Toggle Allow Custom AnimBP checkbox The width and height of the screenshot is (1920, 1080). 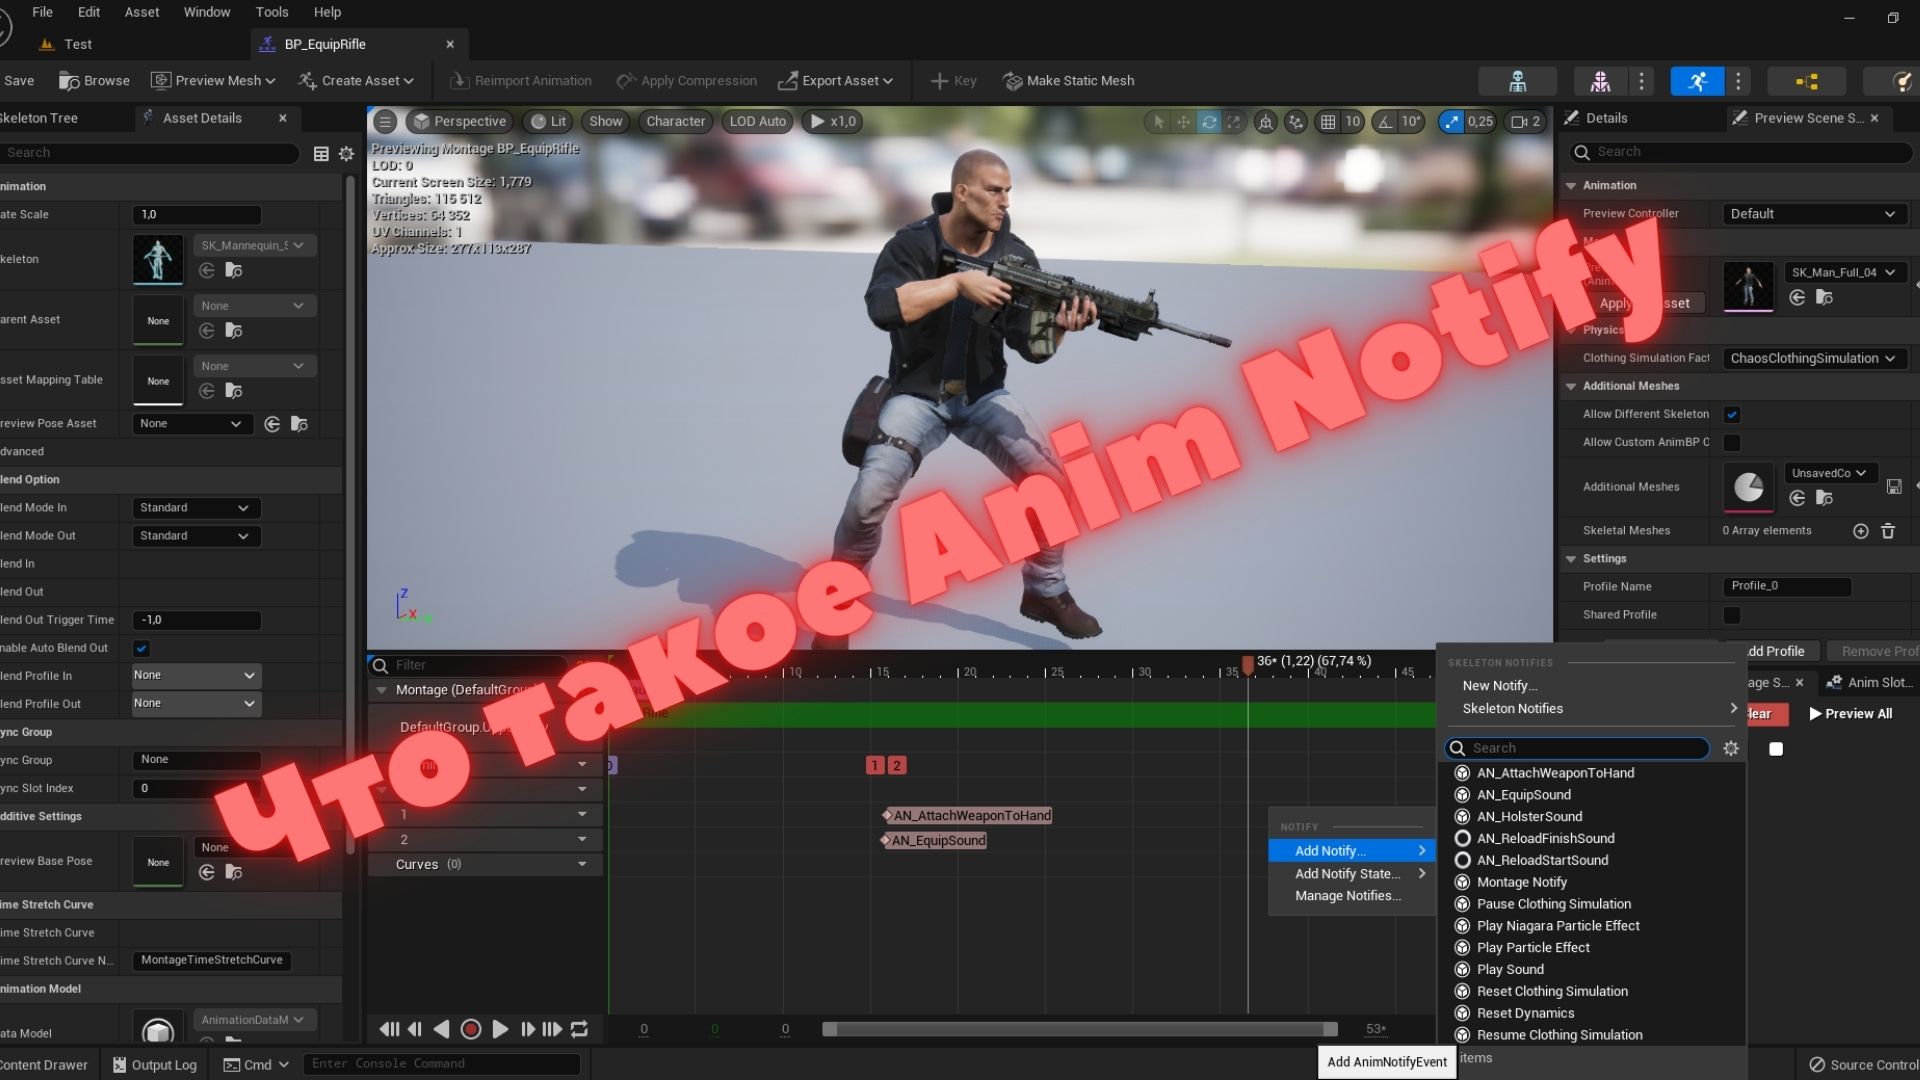click(1733, 443)
